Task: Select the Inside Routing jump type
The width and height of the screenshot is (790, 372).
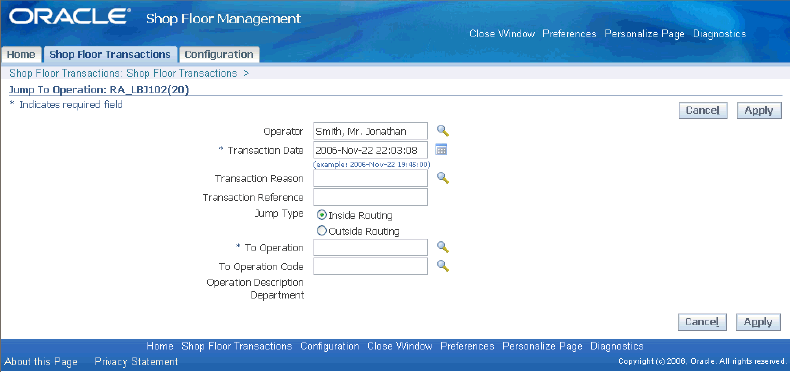Action: pyautogui.click(x=322, y=215)
